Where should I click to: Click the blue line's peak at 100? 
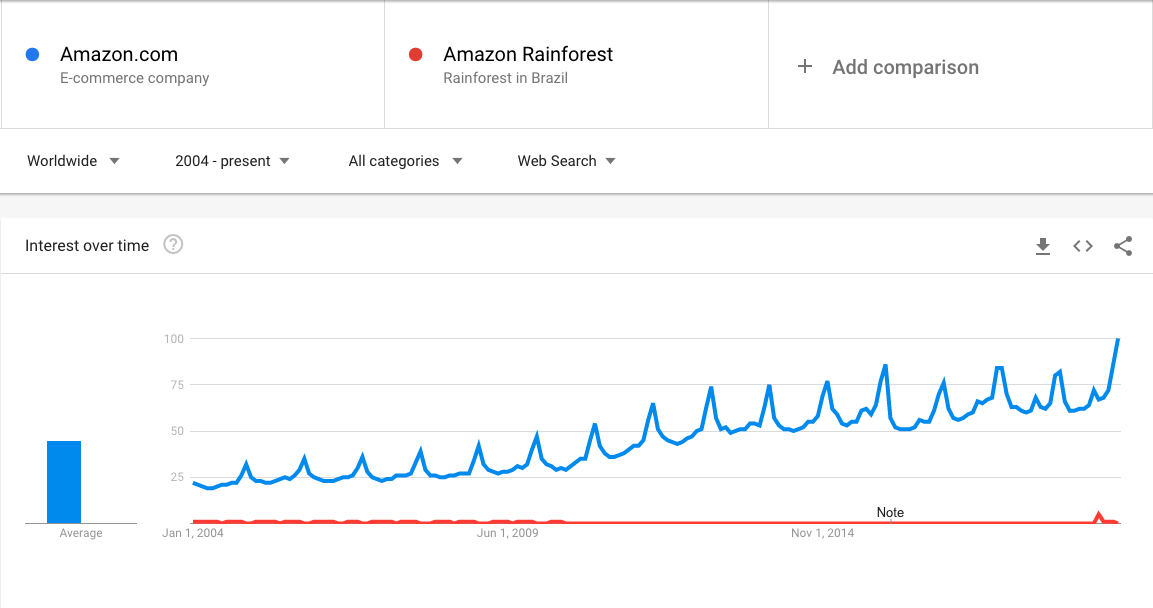(1117, 340)
